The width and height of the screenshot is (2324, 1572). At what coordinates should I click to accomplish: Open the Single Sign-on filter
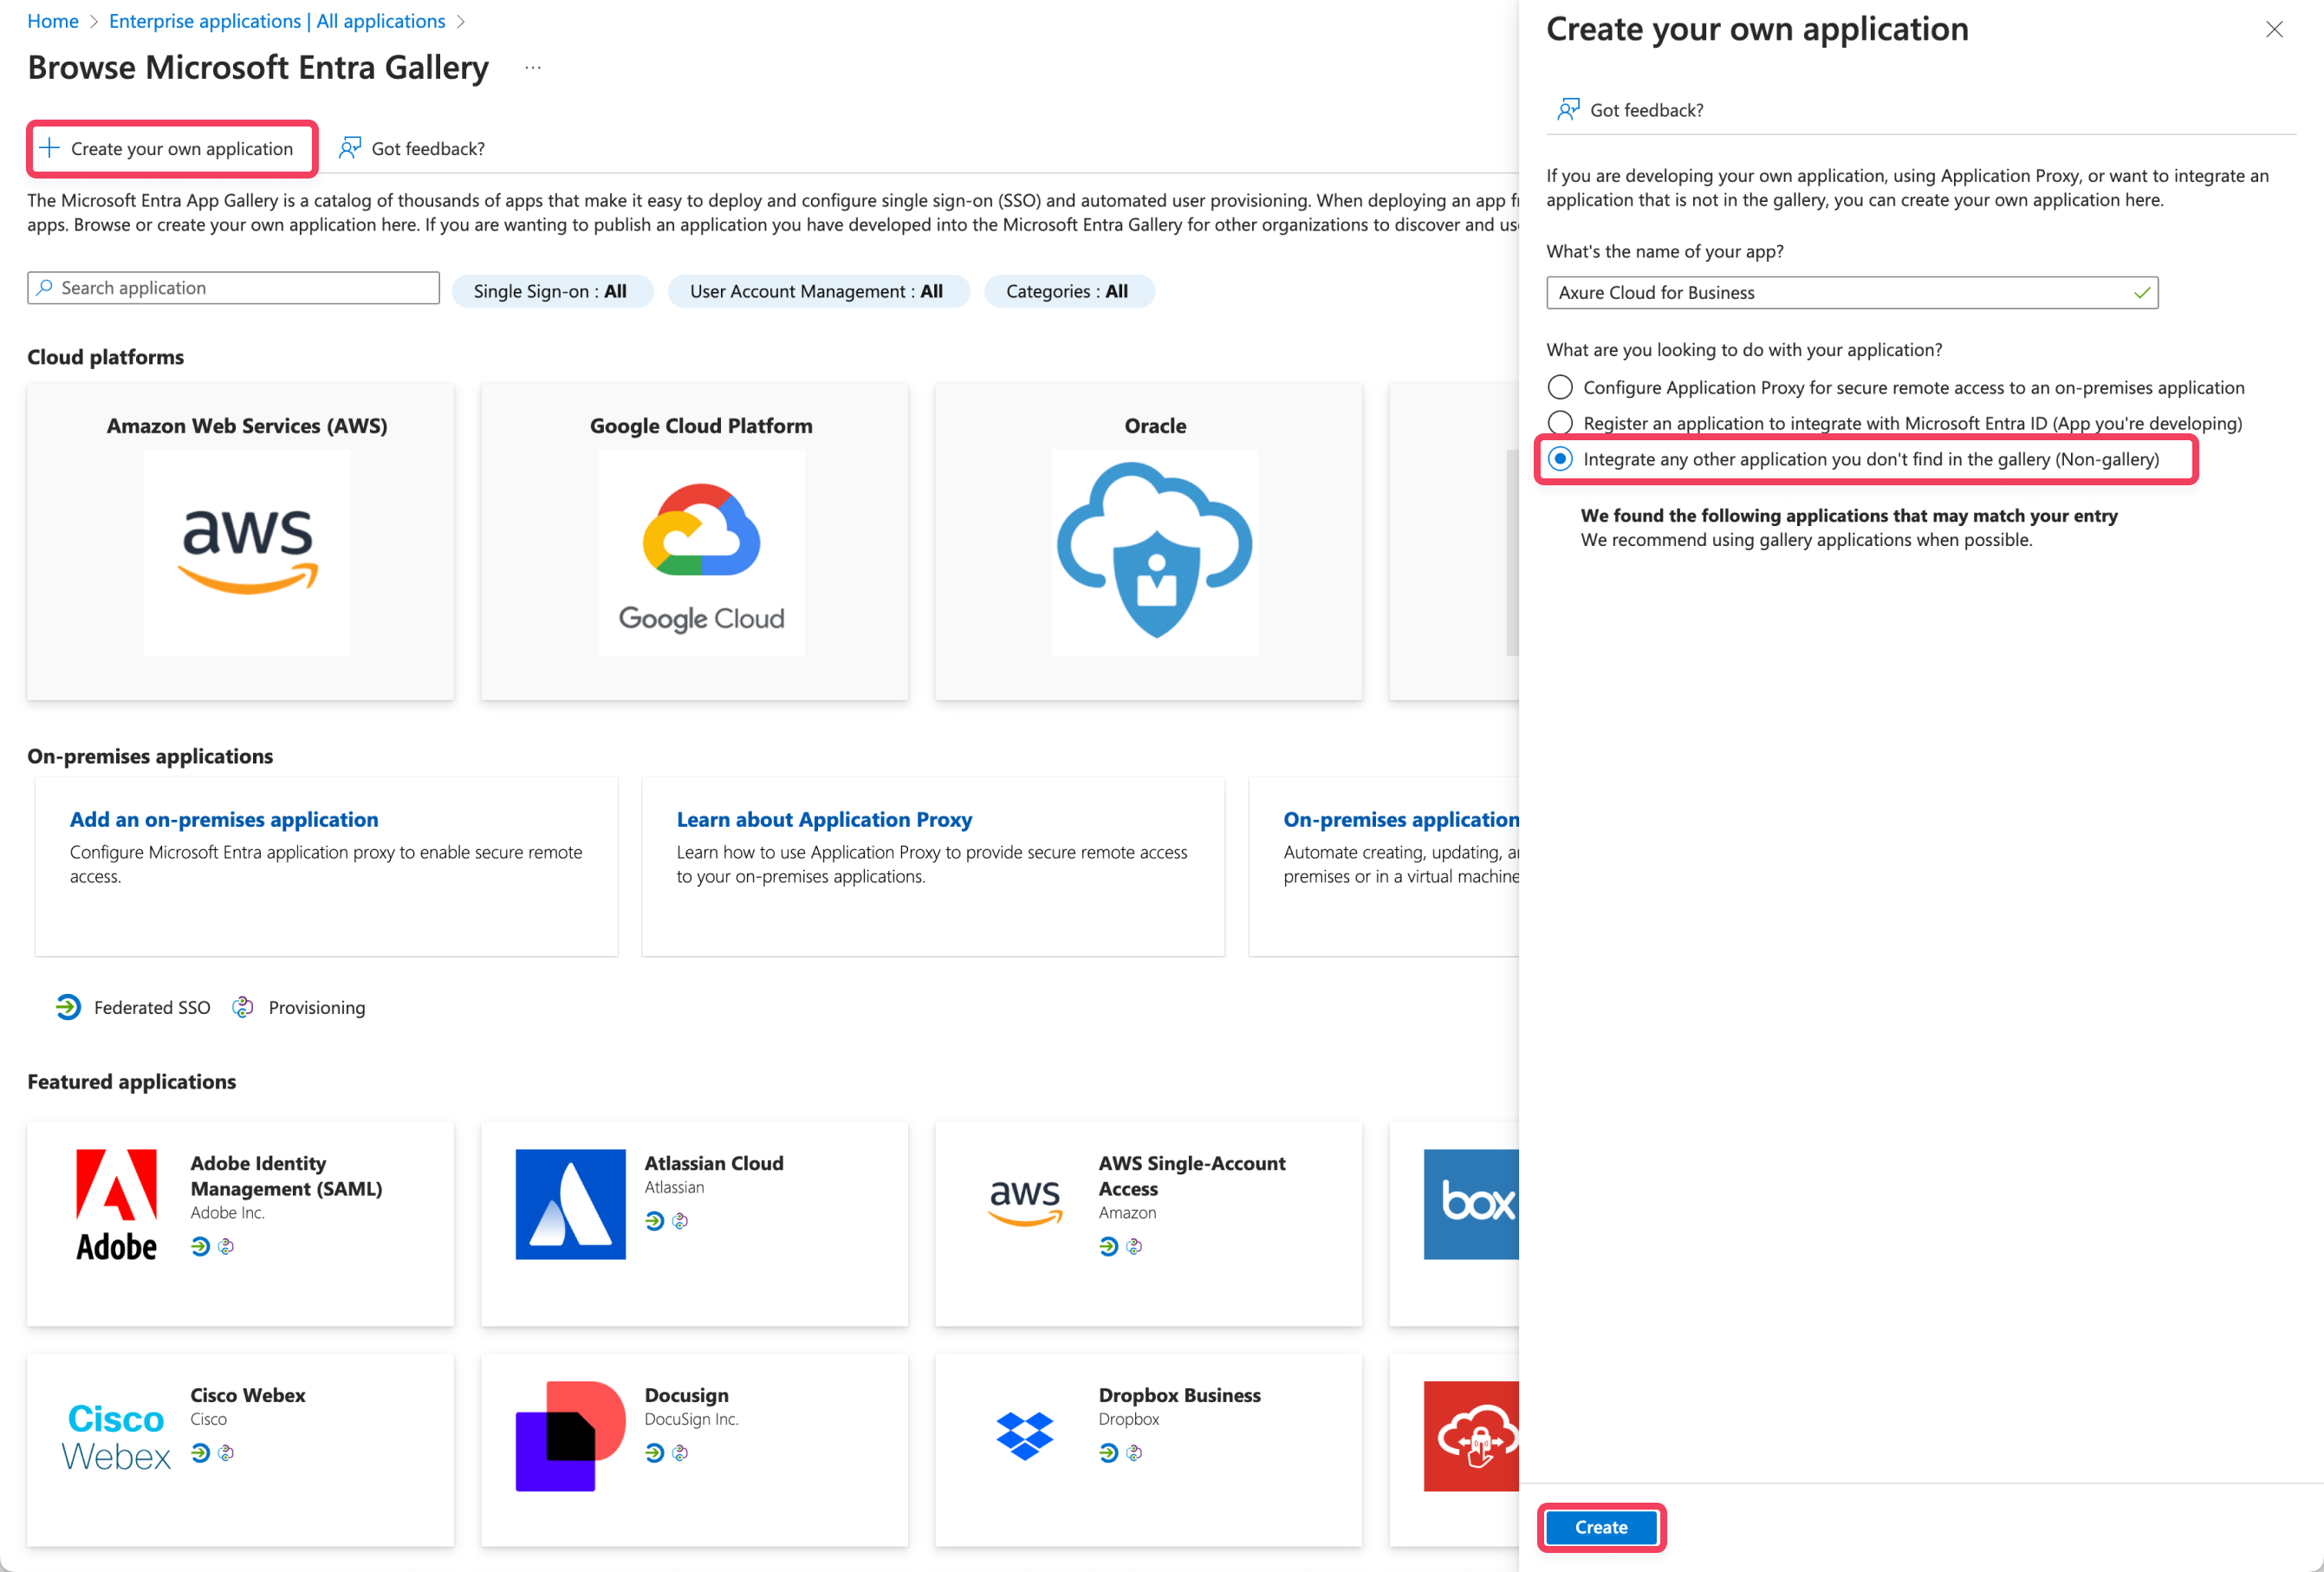tap(552, 291)
